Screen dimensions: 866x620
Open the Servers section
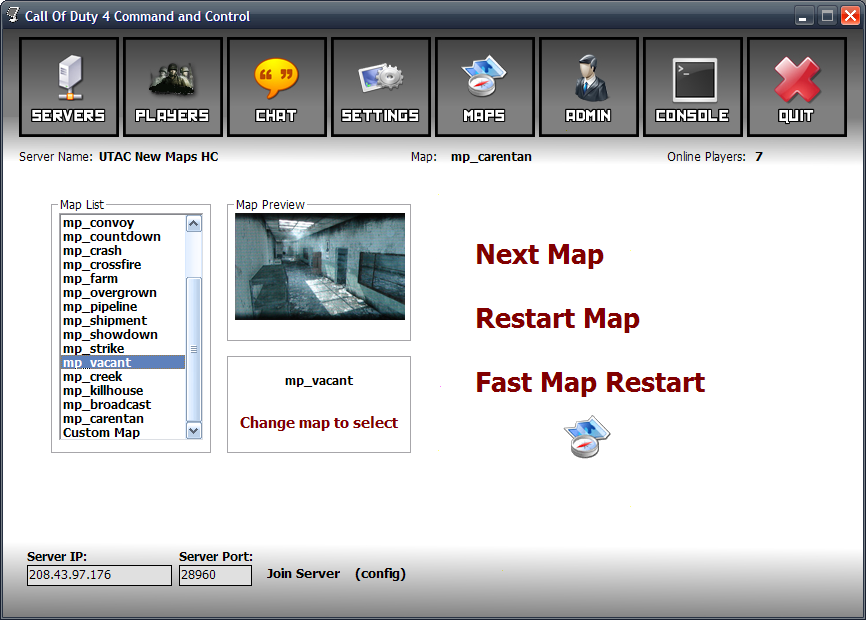pyautogui.click(x=69, y=87)
